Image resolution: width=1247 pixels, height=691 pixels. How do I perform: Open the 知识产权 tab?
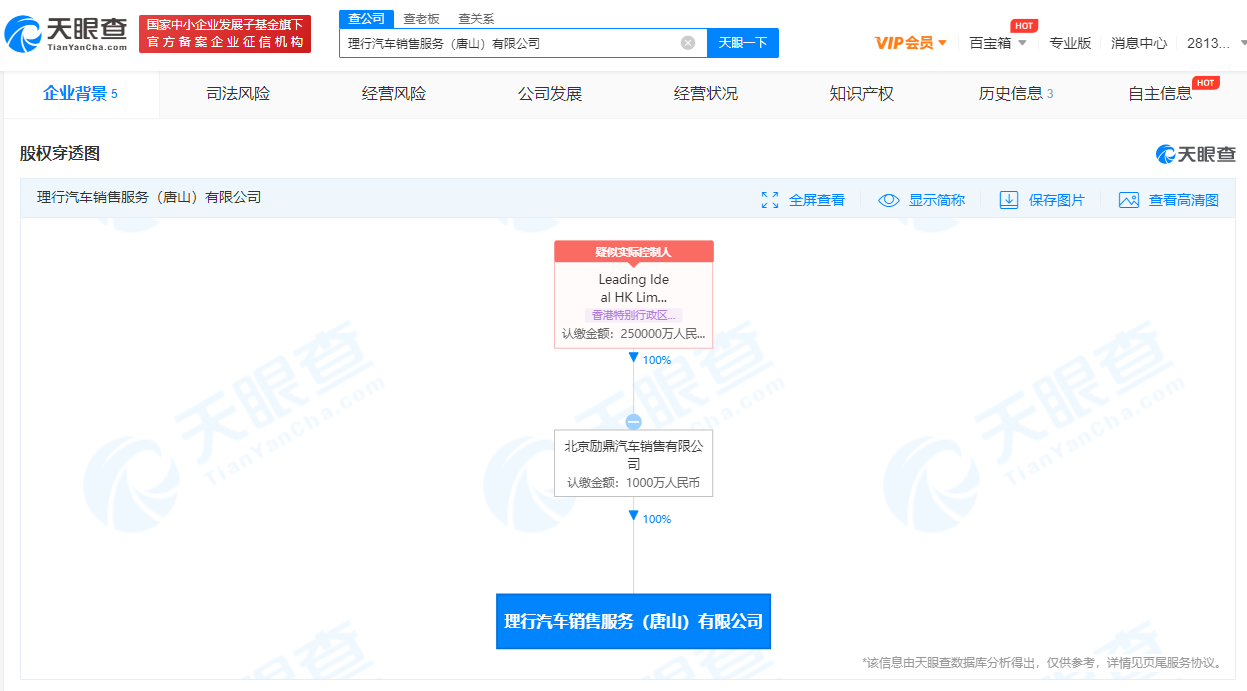click(861, 94)
